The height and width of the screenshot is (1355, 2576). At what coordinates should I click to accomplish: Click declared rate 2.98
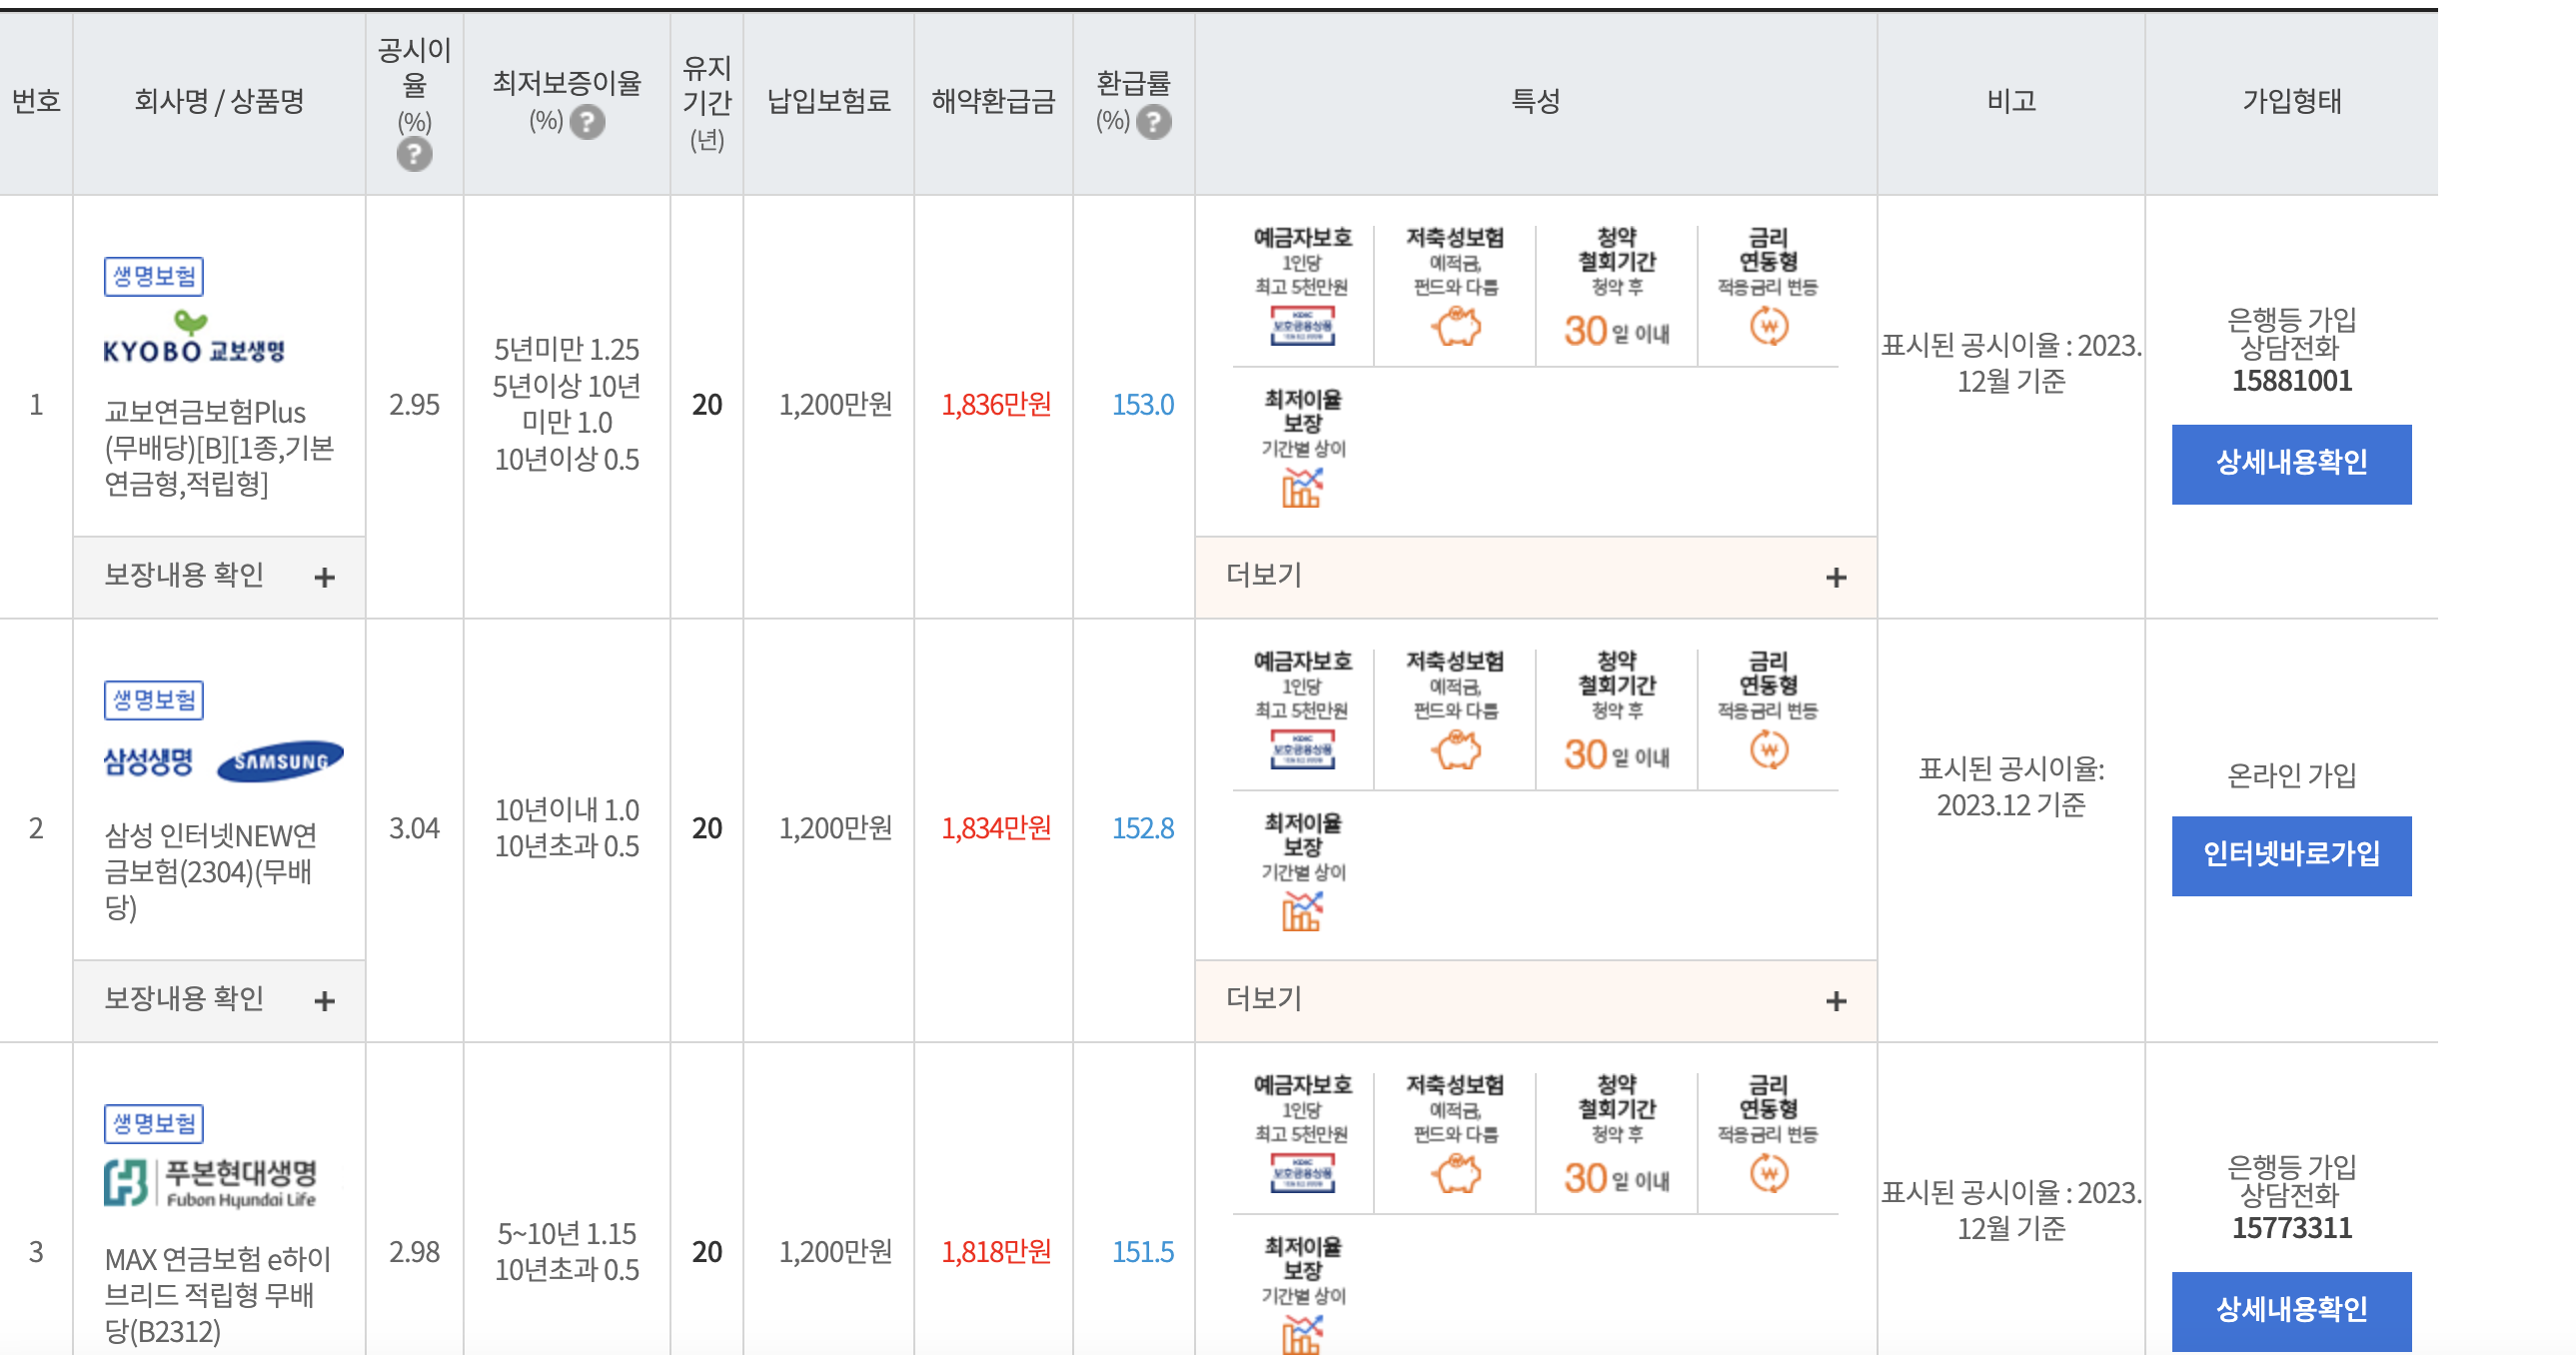[x=414, y=1253]
